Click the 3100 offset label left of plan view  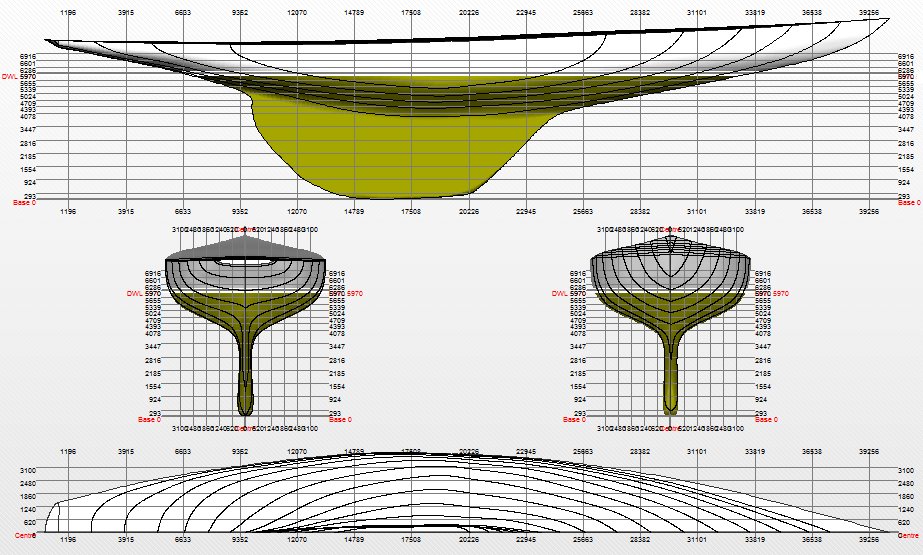tap(28, 469)
